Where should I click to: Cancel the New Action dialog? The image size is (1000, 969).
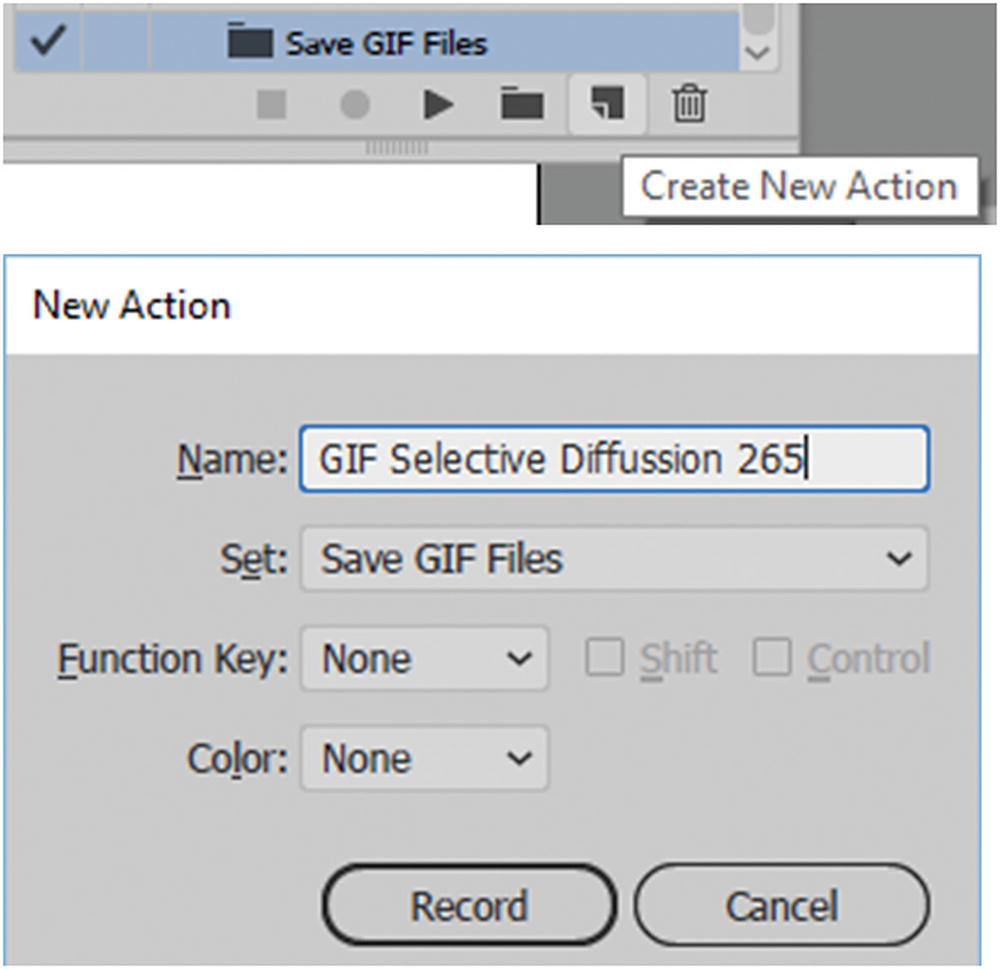tap(781, 906)
